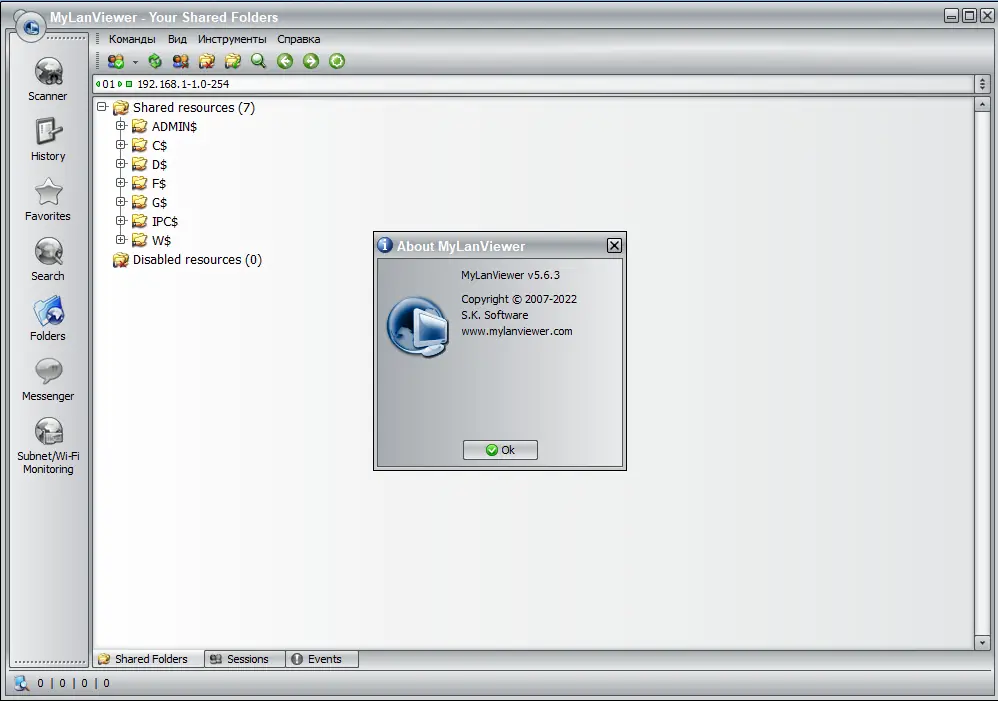The height and width of the screenshot is (701, 998).
Task: Open the Favorites star in sidebar
Action: tap(48, 199)
